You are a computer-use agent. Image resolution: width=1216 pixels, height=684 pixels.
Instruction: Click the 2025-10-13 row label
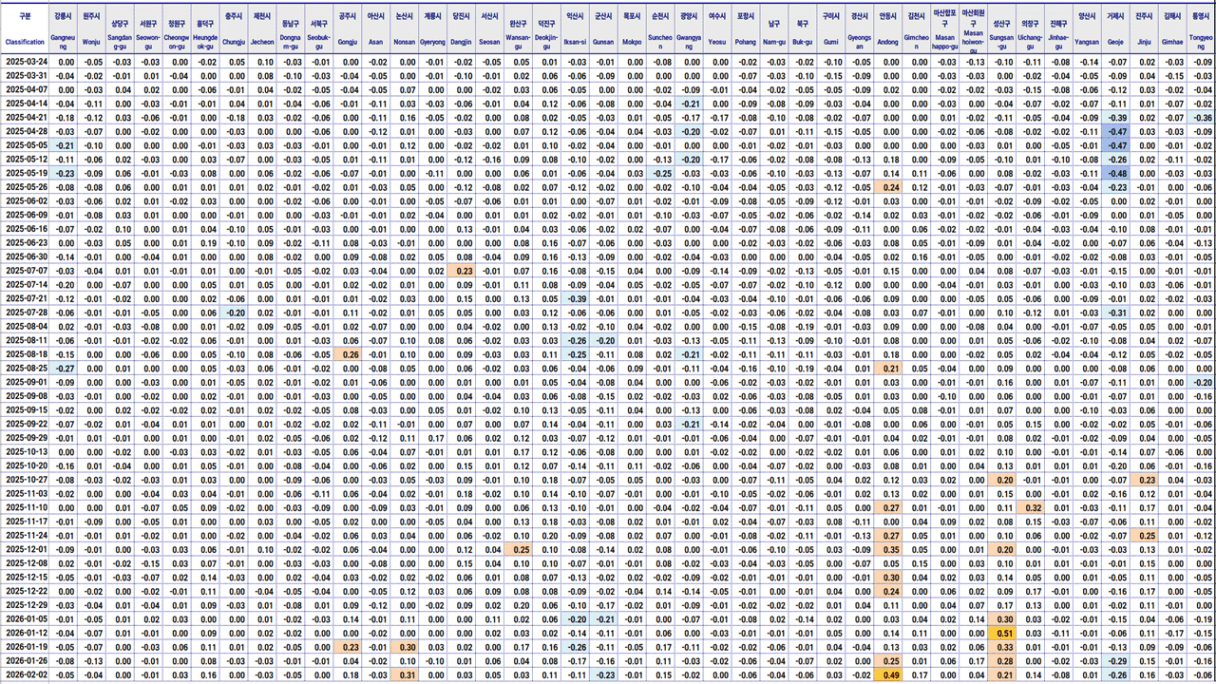click(x=25, y=452)
